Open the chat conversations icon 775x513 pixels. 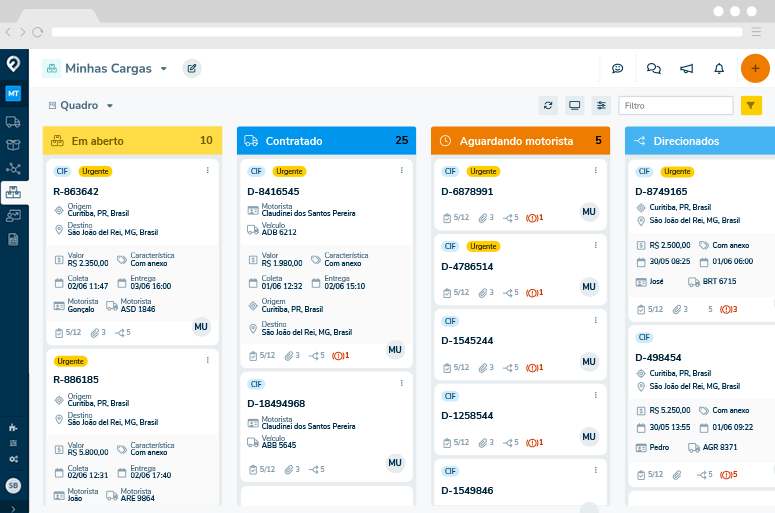coord(654,69)
